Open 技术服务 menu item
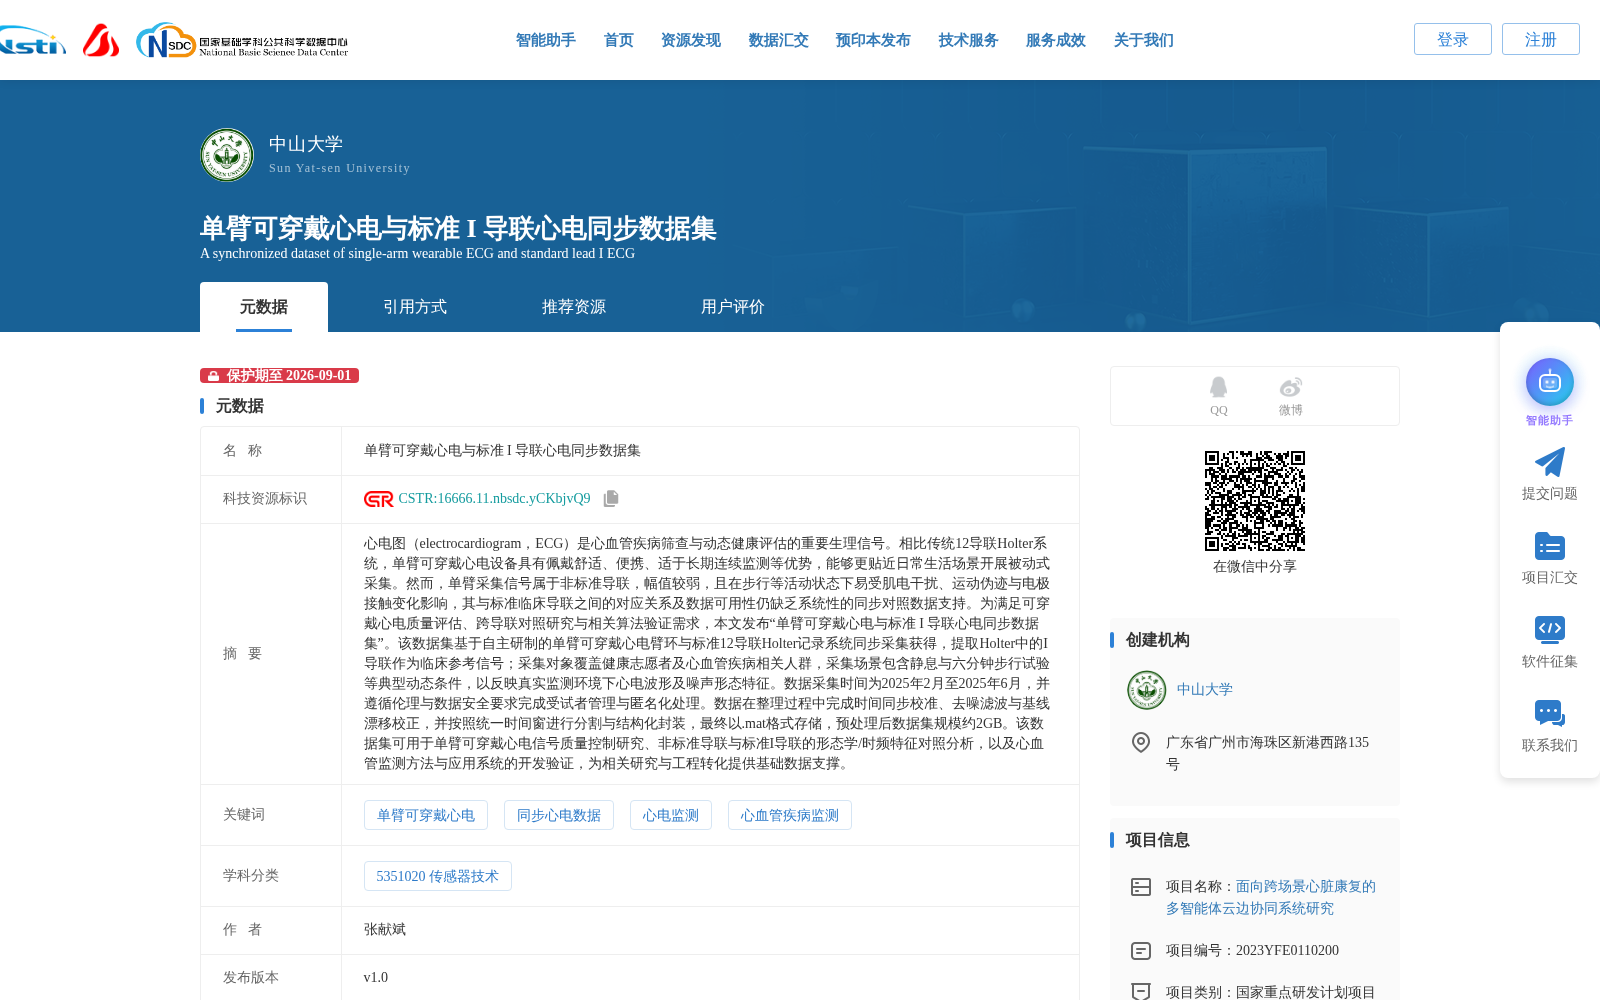This screenshot has height=1000, width=1600. [x=969, y=40]
